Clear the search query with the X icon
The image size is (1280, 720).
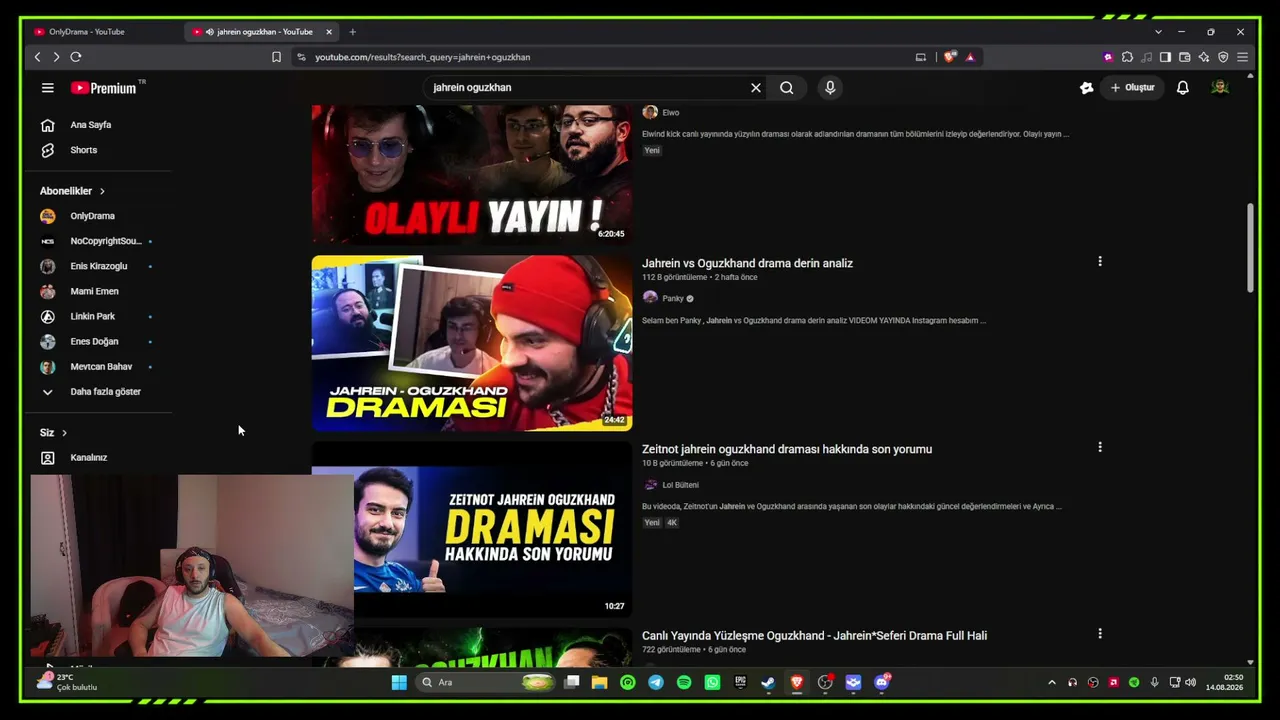point(756,88)
